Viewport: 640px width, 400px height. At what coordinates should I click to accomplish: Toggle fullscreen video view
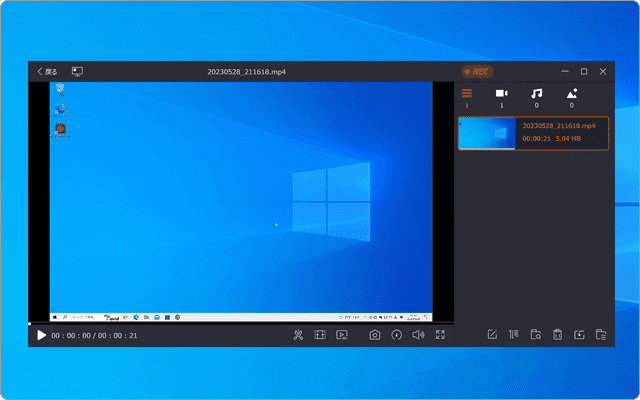tap(440, 335)
